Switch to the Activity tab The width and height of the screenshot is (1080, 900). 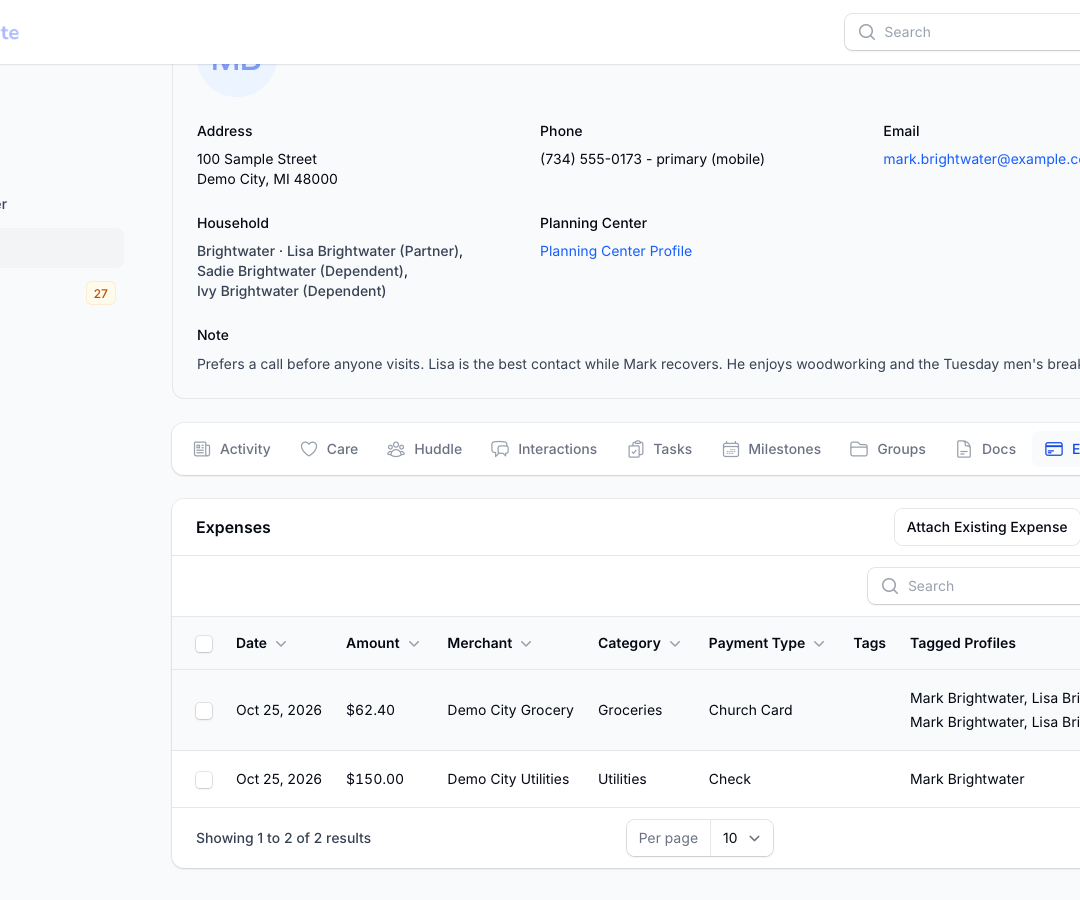point(232,449)
